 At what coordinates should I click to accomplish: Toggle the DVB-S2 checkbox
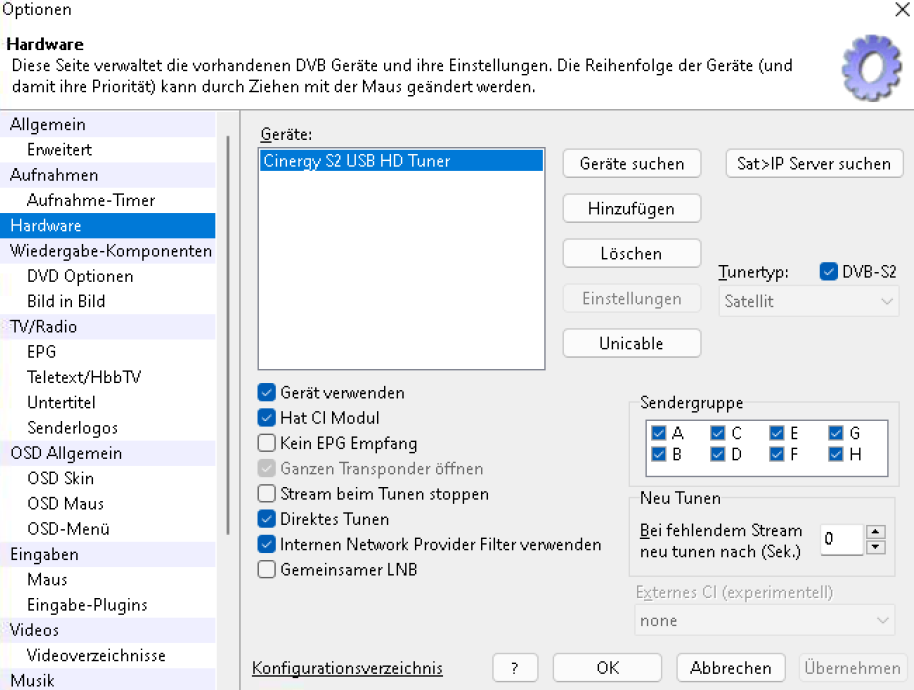(828, 272)
